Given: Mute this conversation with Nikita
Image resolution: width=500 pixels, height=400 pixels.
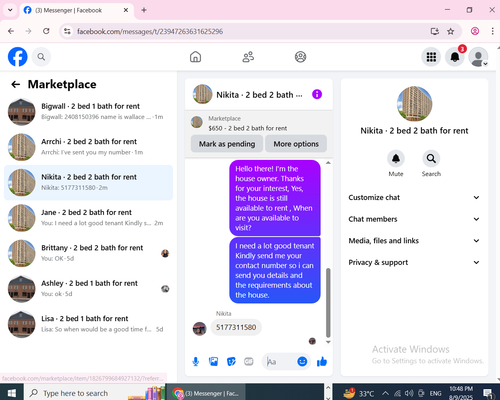Looking at the screenshot, I should pyautogui.click(x=396, y=159).
